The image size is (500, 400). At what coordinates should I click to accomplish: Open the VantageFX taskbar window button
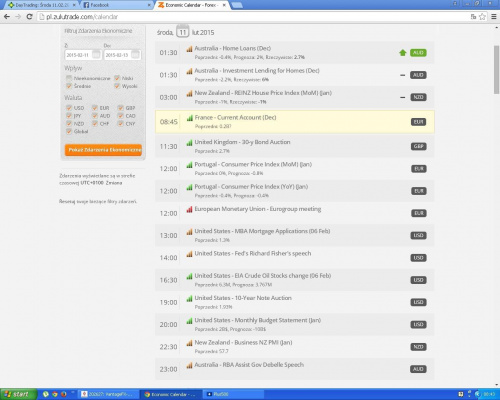click(108, 394)
